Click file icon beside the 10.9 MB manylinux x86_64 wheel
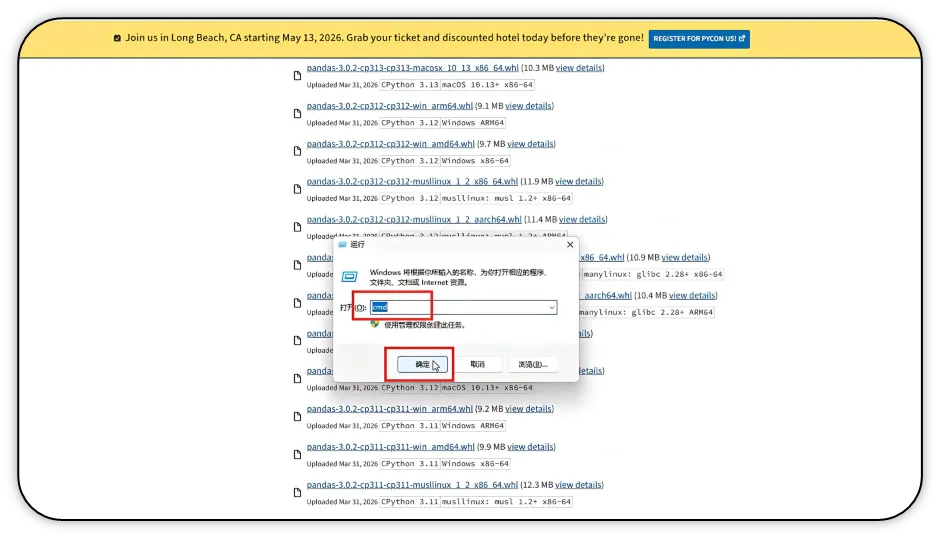Screen dimensions: 940x538 point(297,265)
